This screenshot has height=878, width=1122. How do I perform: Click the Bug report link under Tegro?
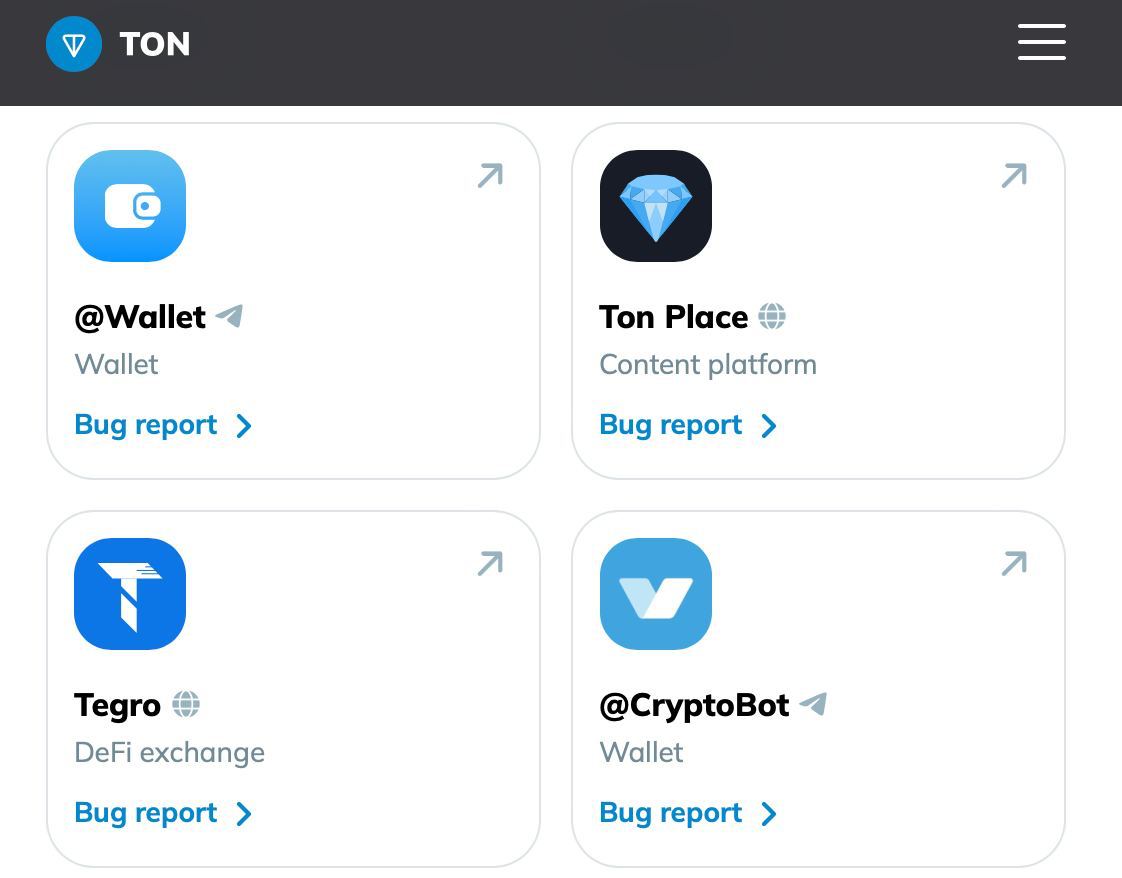point(146,813)
